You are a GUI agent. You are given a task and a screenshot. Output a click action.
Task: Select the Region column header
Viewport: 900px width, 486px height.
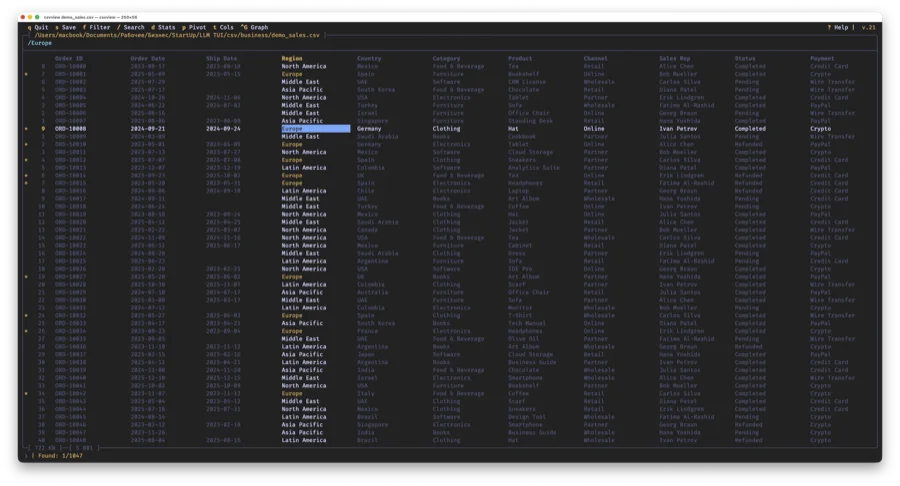click(x=293, y=59)
